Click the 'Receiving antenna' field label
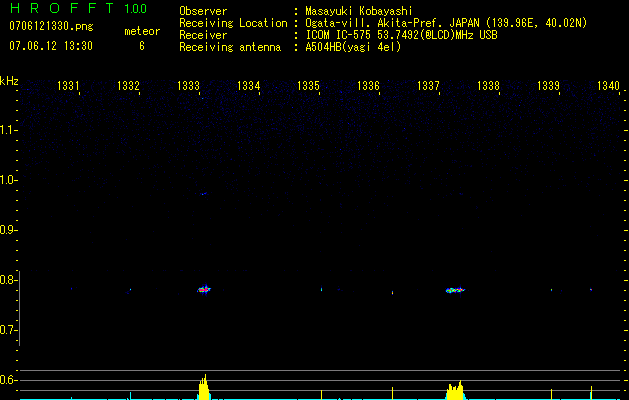The image size is (629, 400). 230,47
